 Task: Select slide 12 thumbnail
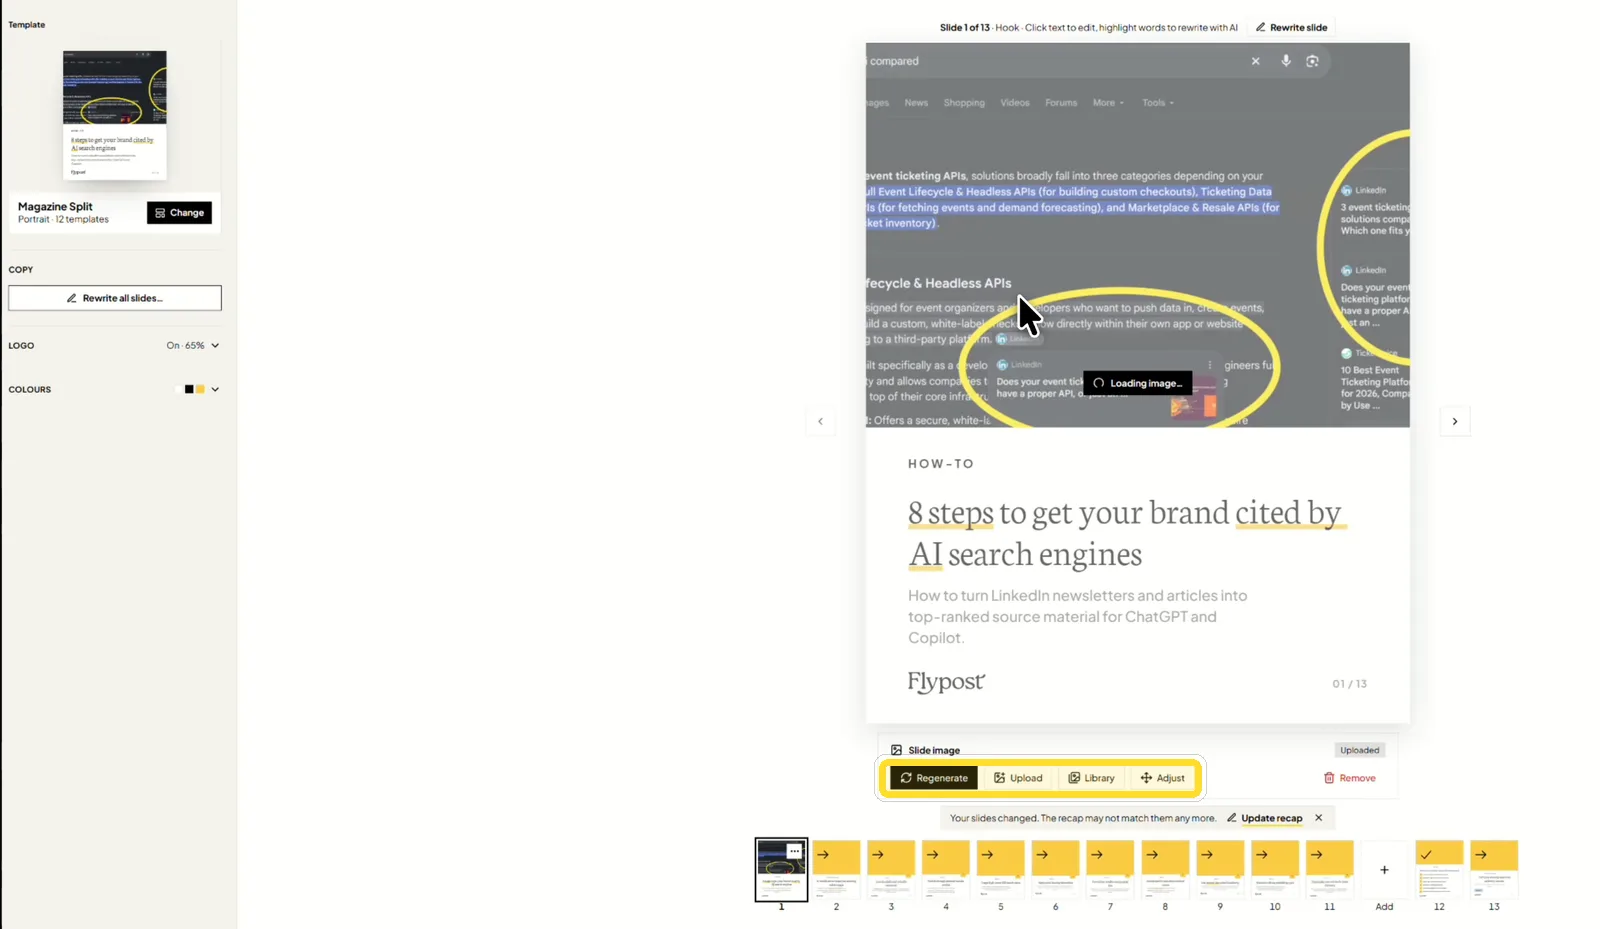pyautogui.click(x=1439, y=870)
